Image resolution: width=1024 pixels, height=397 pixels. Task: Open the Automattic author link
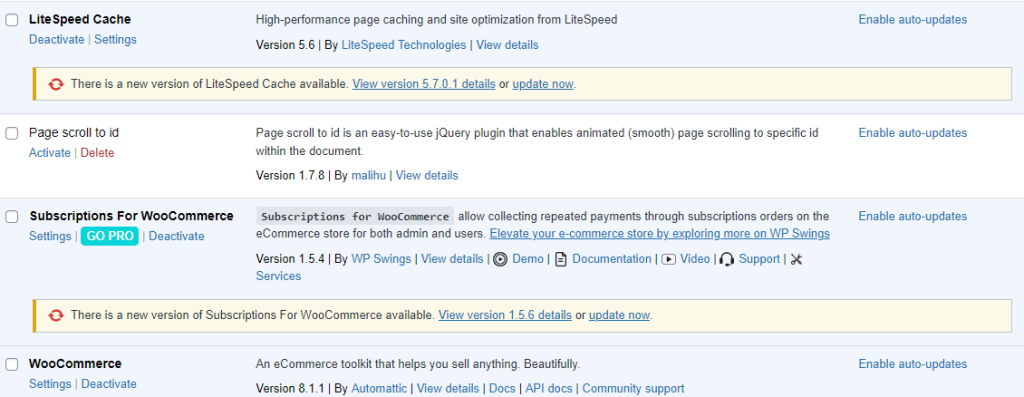click(379, 389)
